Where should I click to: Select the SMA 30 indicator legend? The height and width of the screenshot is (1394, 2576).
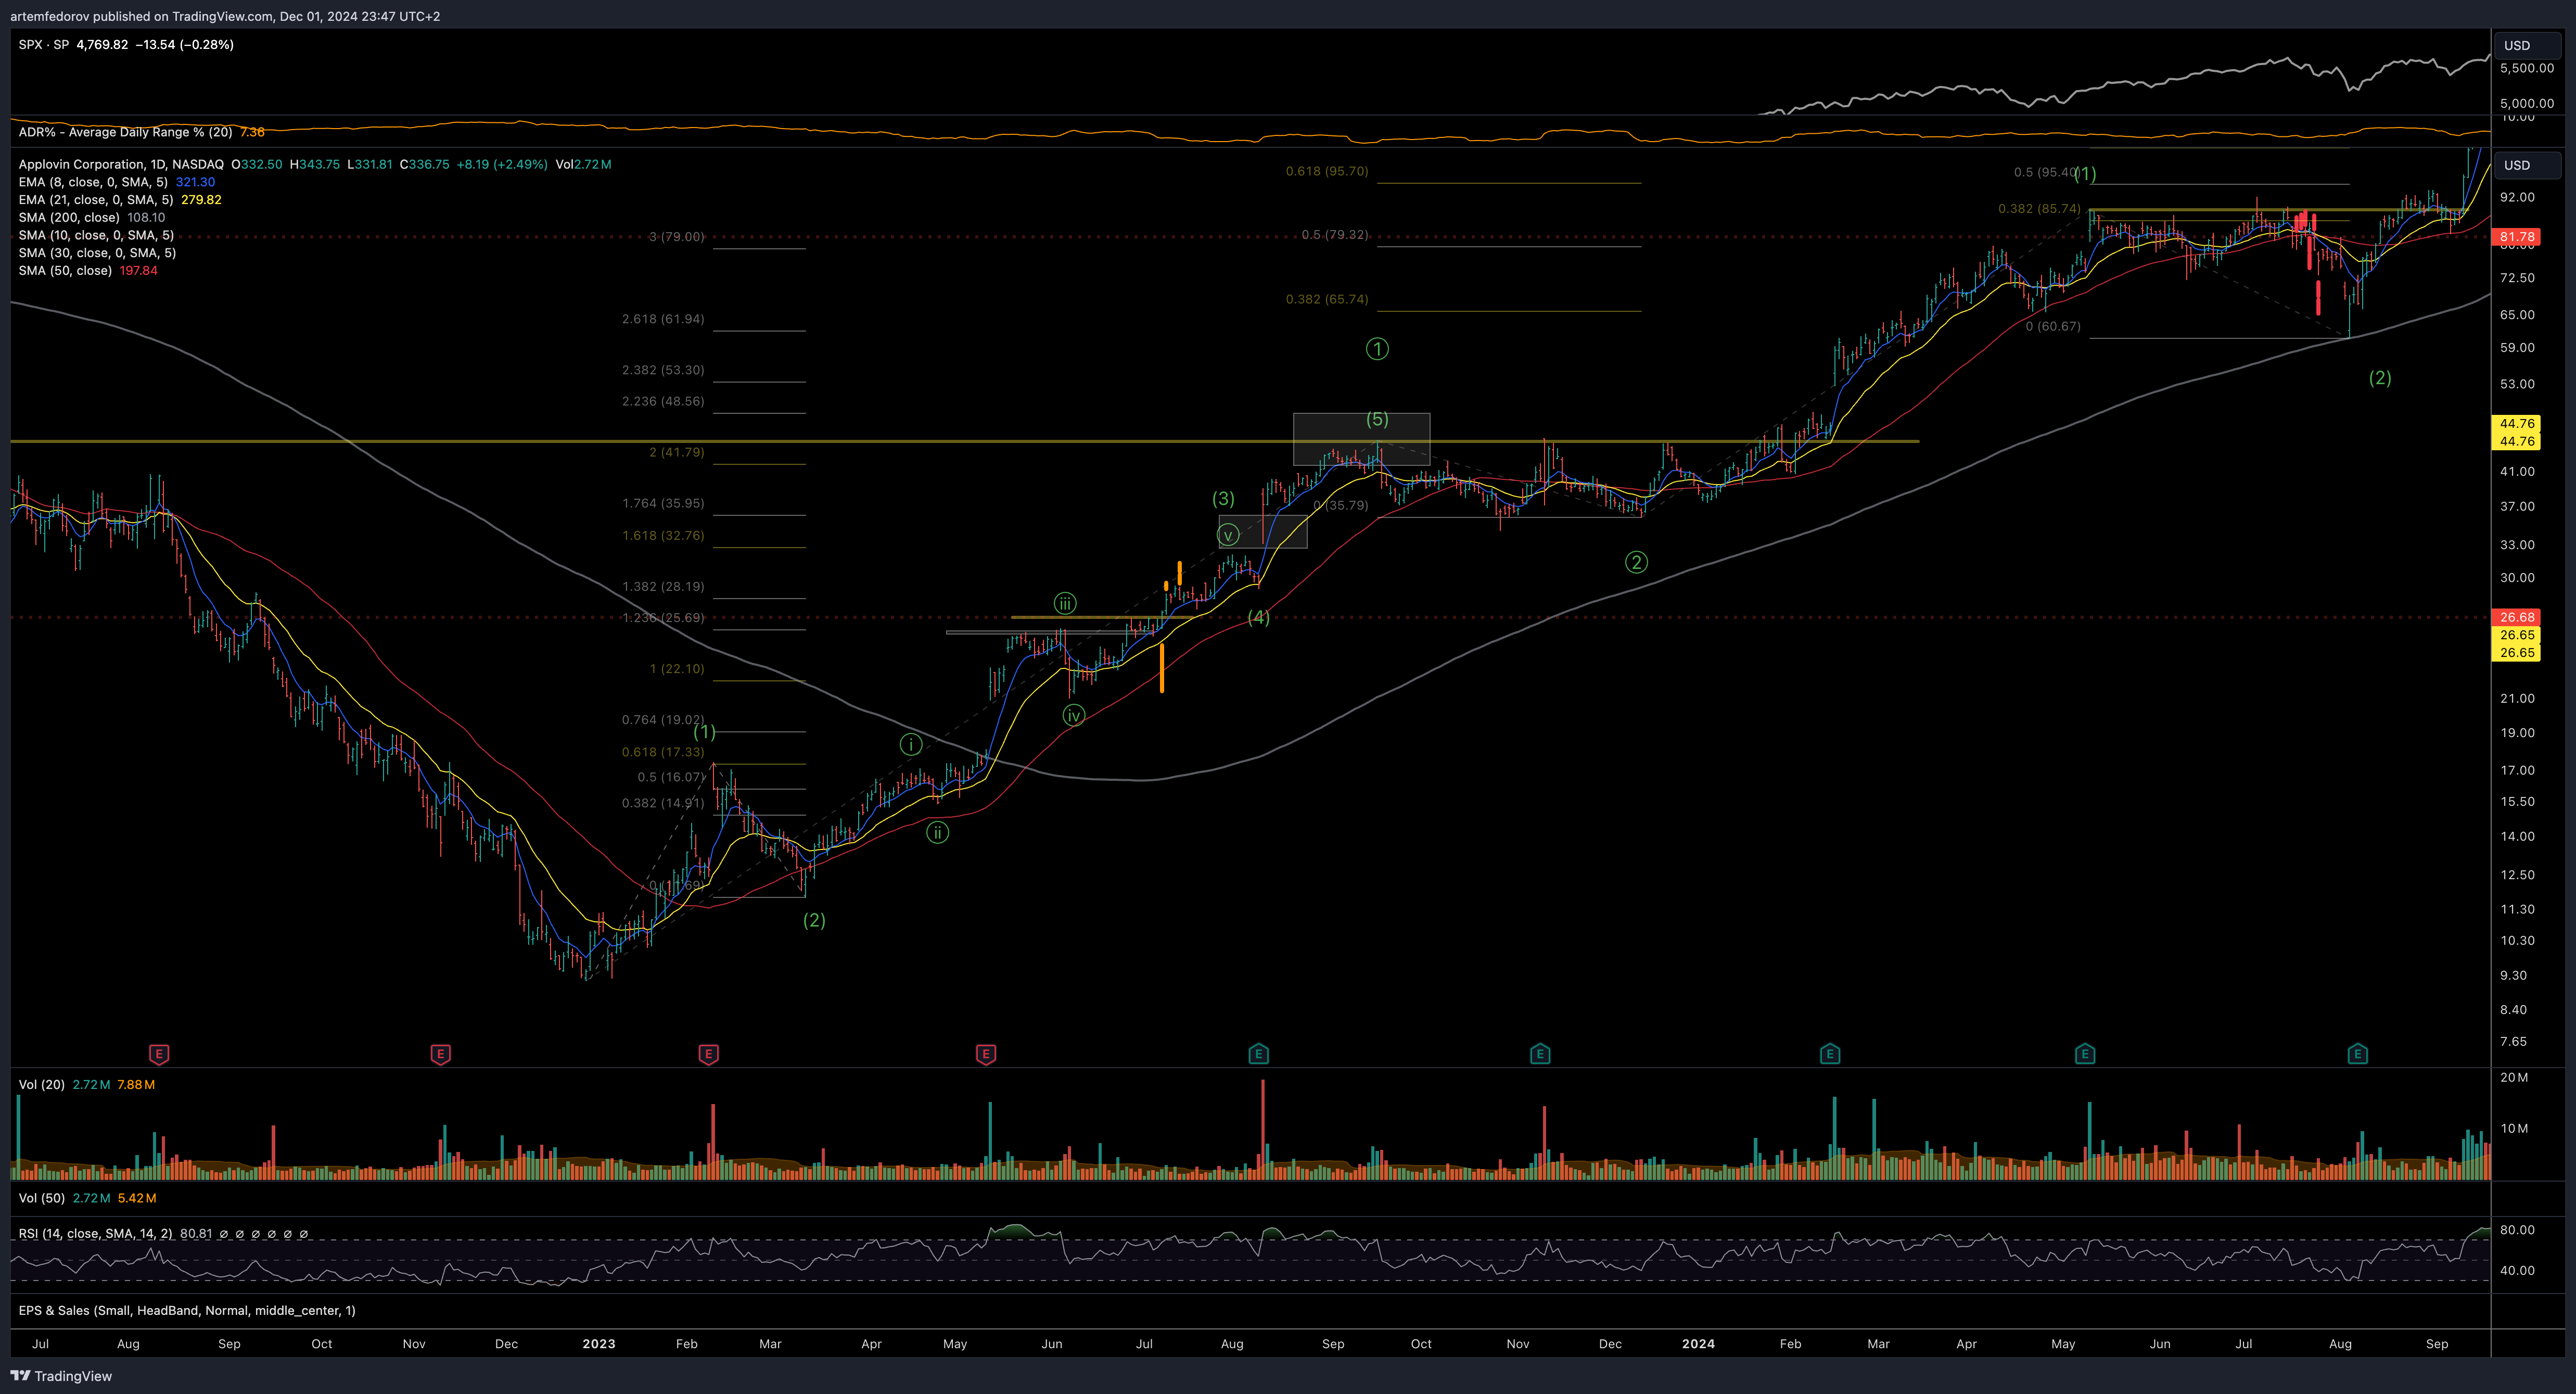coord(97,253)
